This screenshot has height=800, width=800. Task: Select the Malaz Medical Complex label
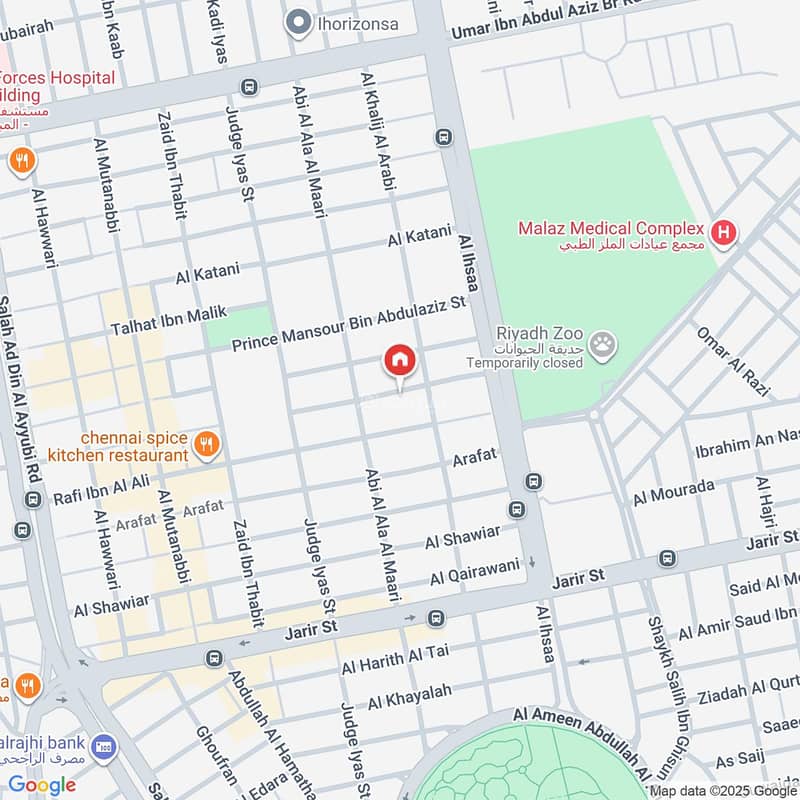pos(611,228)
